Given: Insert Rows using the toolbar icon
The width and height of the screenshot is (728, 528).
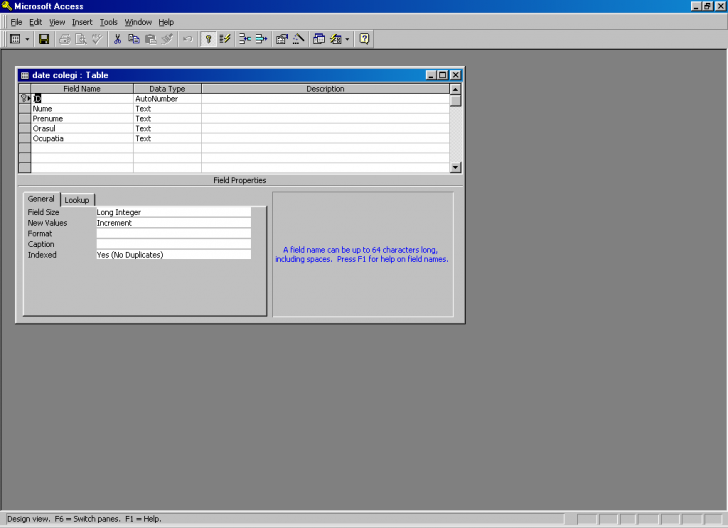Looking at the screenshot, I should click(x=245, y=39).
